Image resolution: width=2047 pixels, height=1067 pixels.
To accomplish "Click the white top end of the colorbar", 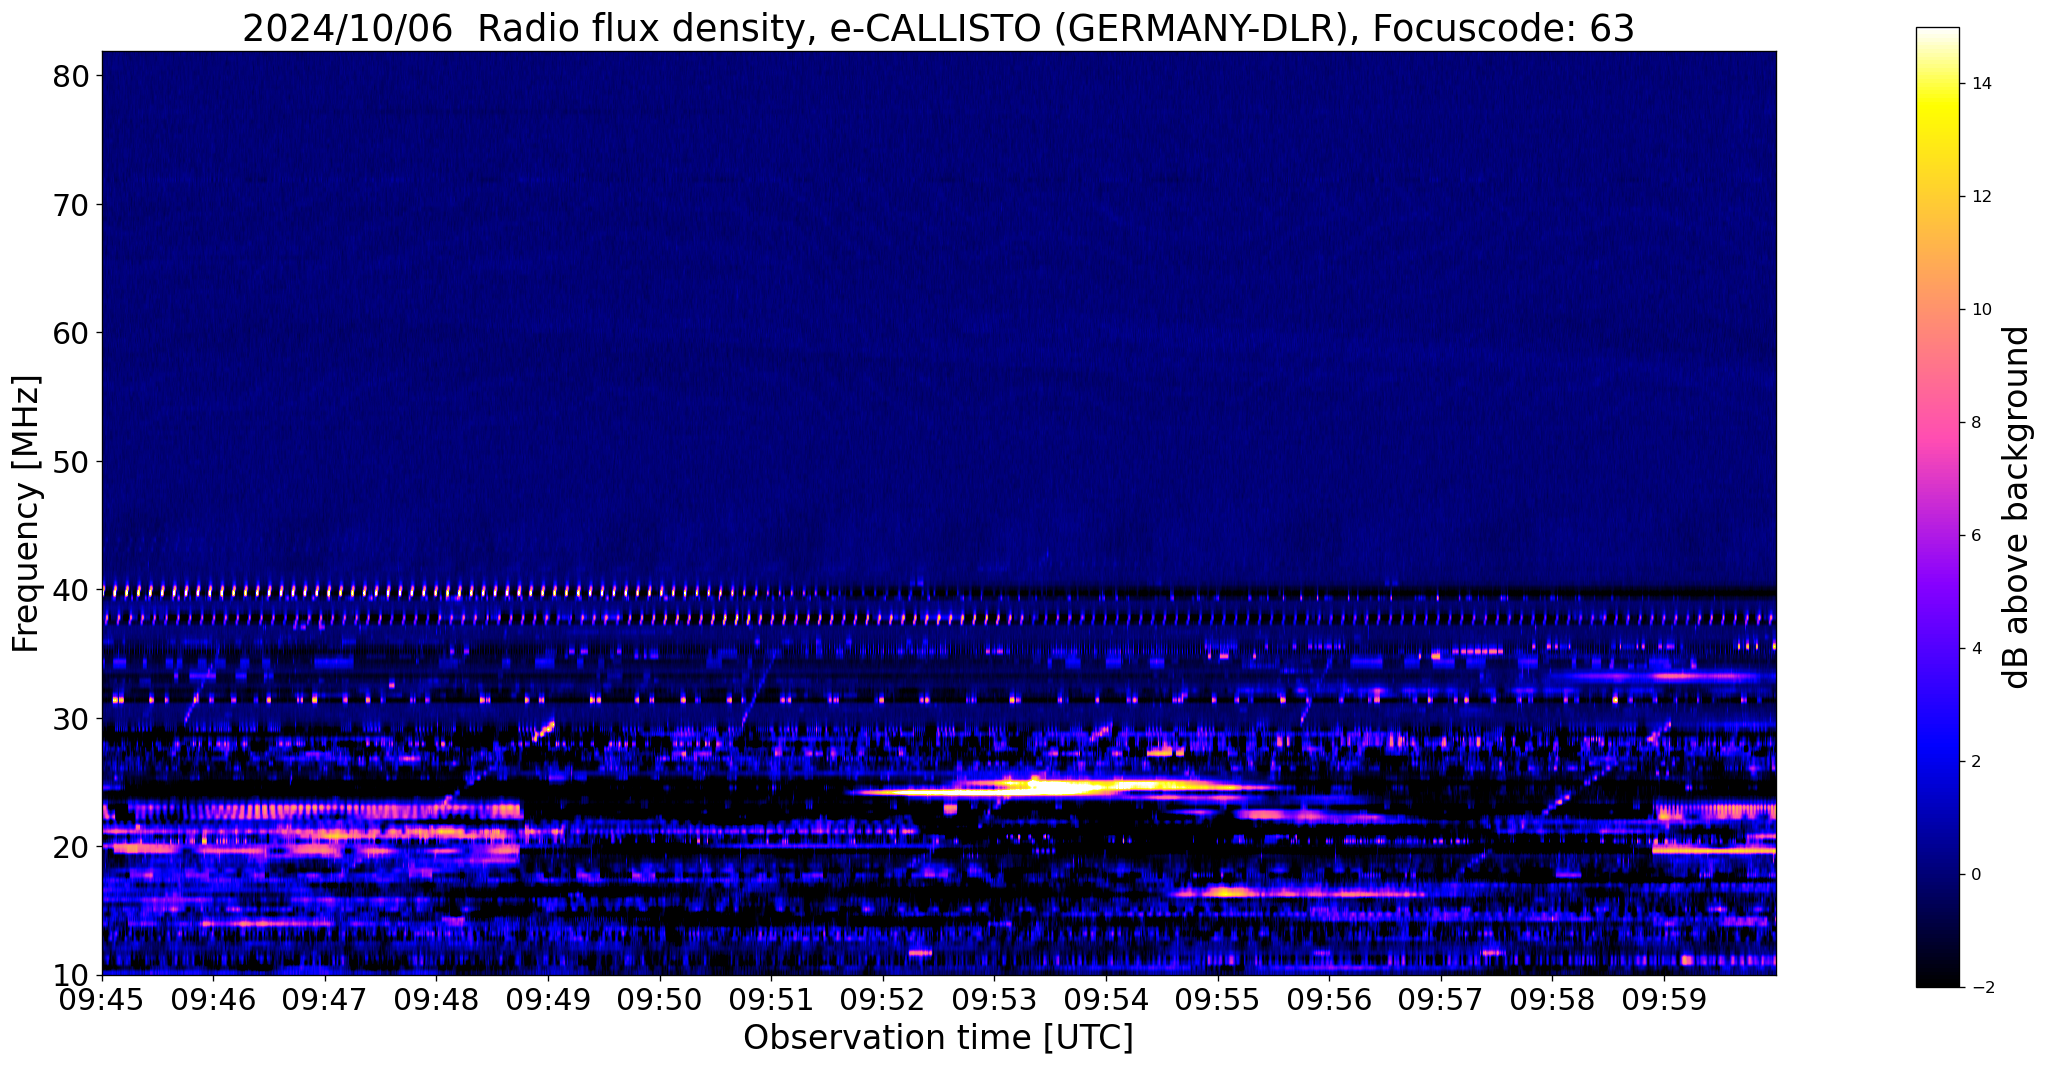I will coord(1937,36).
